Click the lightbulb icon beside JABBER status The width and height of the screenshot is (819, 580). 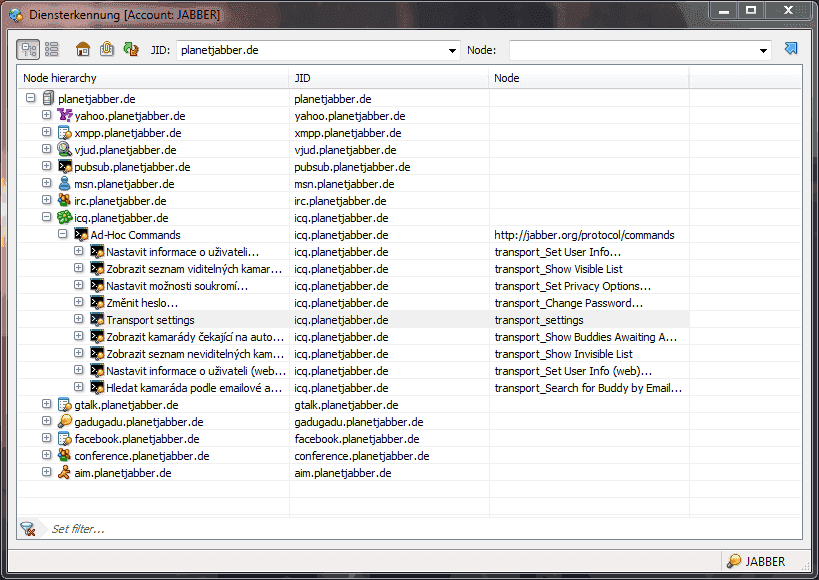click(x=734, y=561)
